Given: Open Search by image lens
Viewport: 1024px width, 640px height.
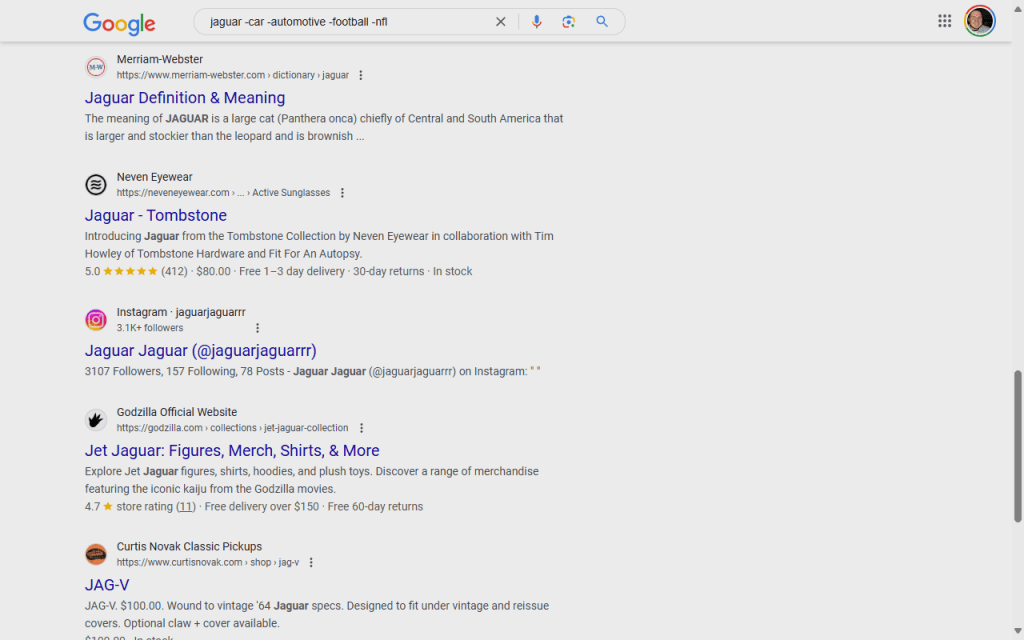Looking at the screenshot, I should click(569, 22).
